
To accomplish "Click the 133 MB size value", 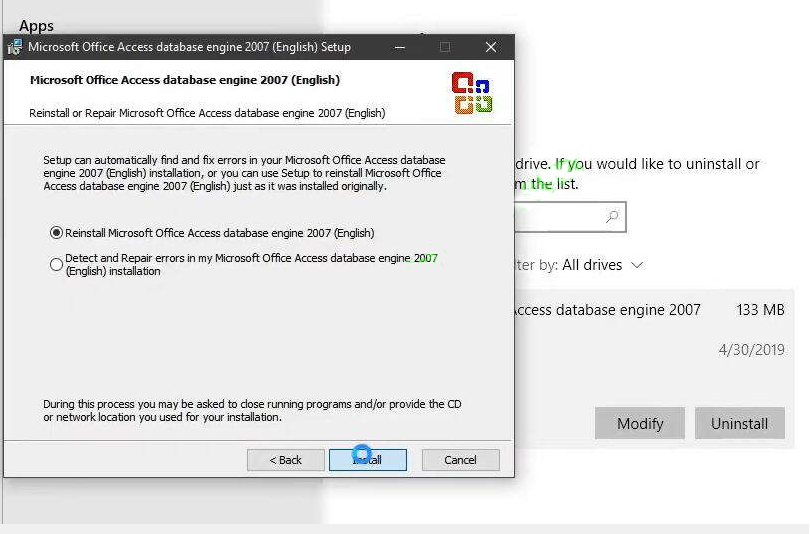I will [760, 310].
